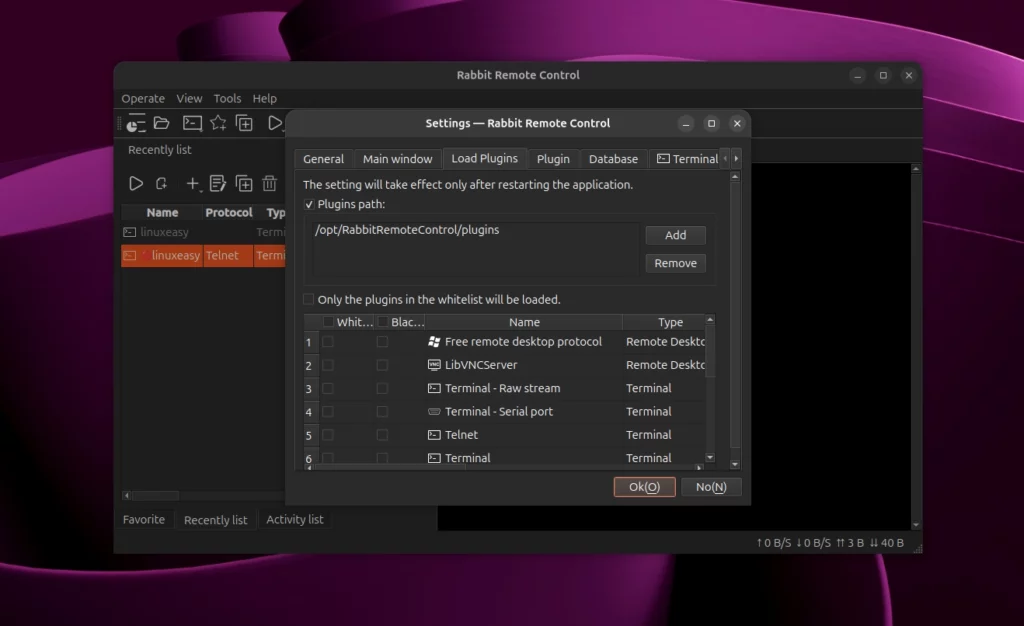Image resolution: width=1024 pixels, height=626 pixels.
Task: Click the refresh icon in Recently list toolbar
Action: tap(161, 183)
